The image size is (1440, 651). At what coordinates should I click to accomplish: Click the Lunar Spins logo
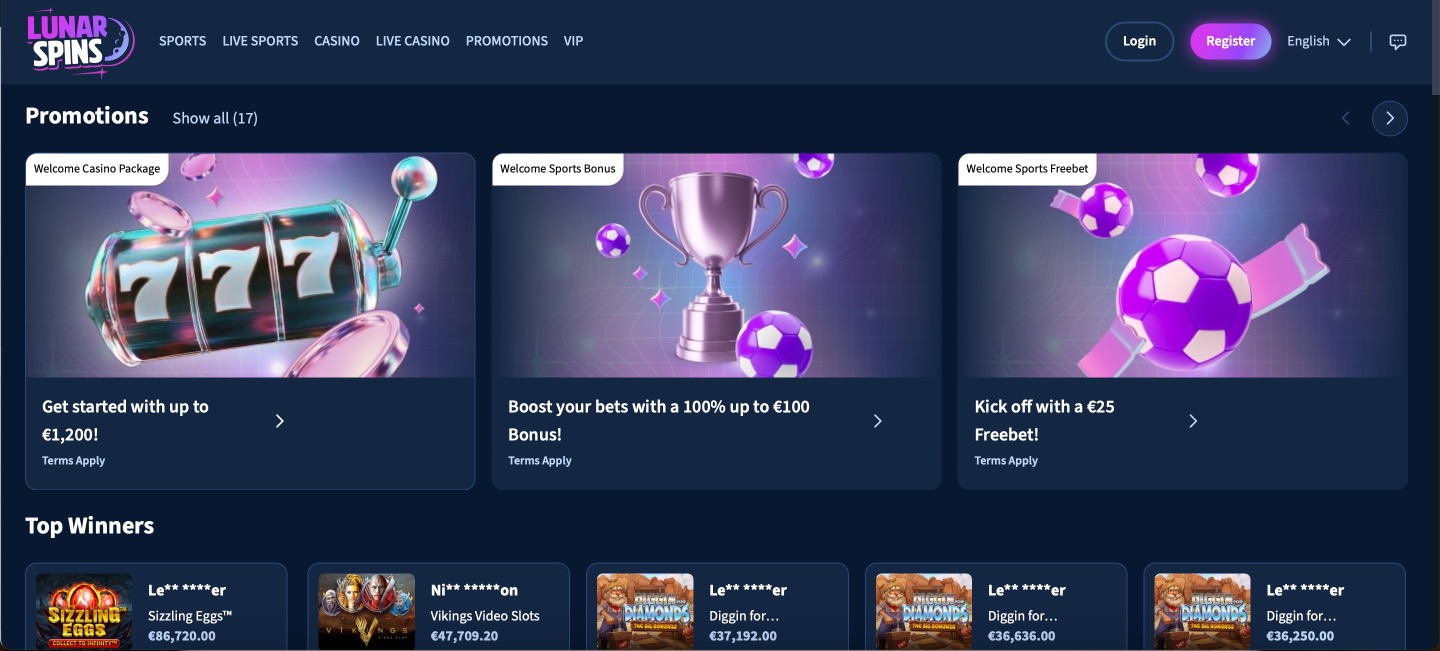[x=80, y=41]
